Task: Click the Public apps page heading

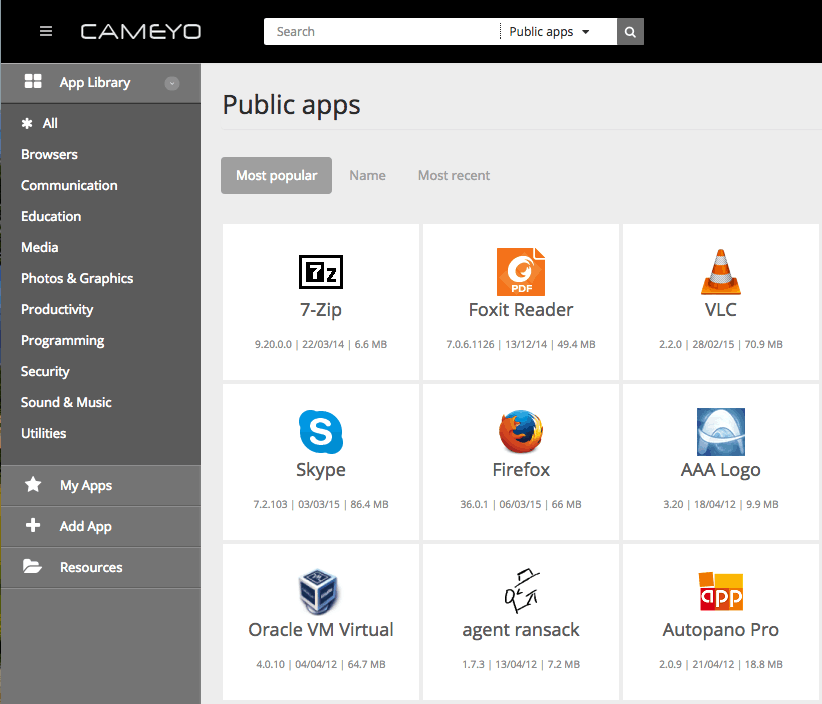Action: (291, 105)
